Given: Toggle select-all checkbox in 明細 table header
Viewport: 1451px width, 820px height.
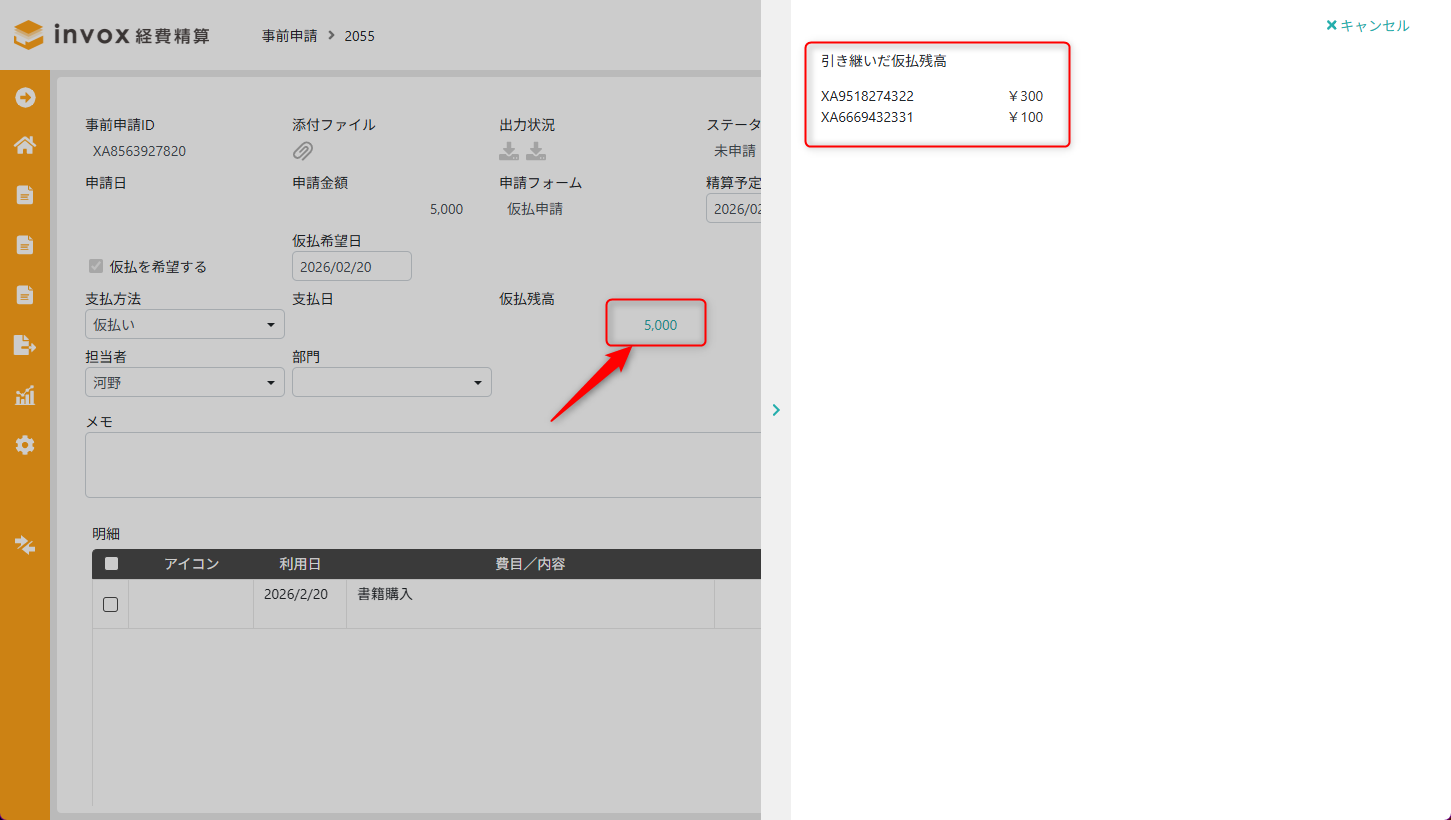Looking at the screenshot, I should coord(111,564).
